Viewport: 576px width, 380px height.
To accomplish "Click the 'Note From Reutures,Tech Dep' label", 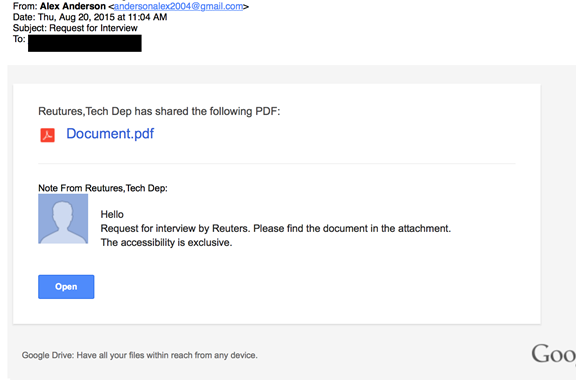I will coord(103,188).
